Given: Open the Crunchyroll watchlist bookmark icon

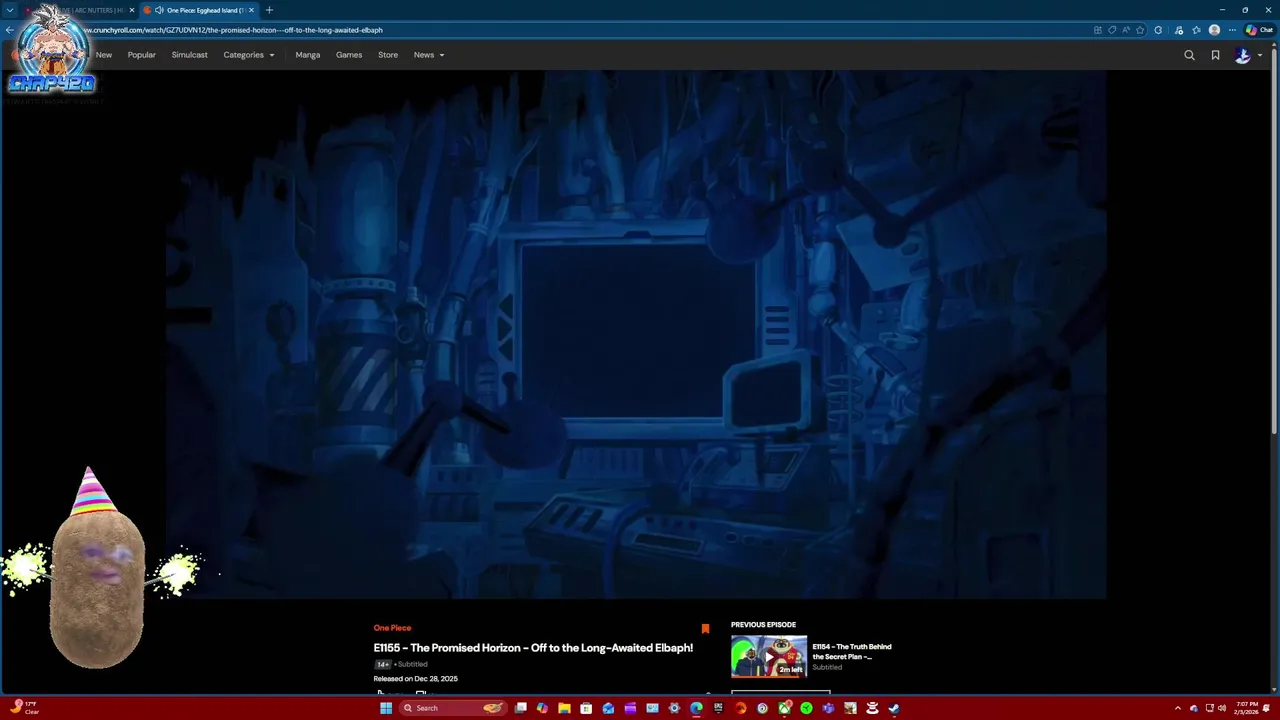Looking at the screenshot, I should (1215, 55).
